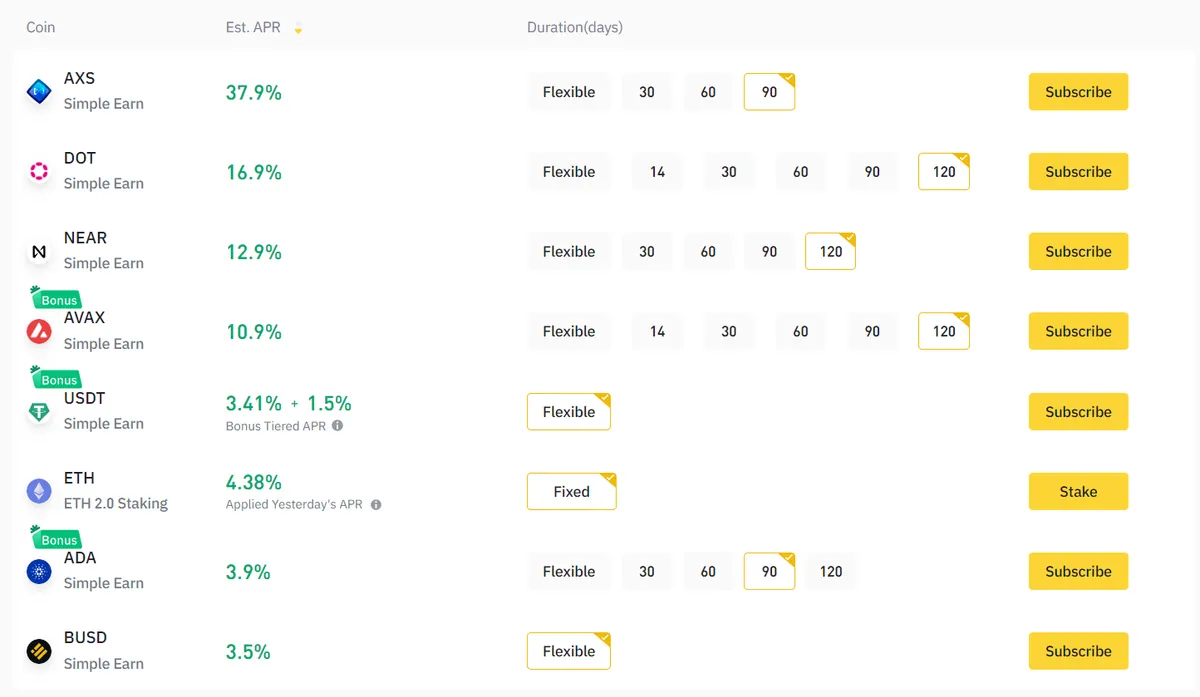
Task: Click the 37.9% APR value
Action: pos(254,92)
